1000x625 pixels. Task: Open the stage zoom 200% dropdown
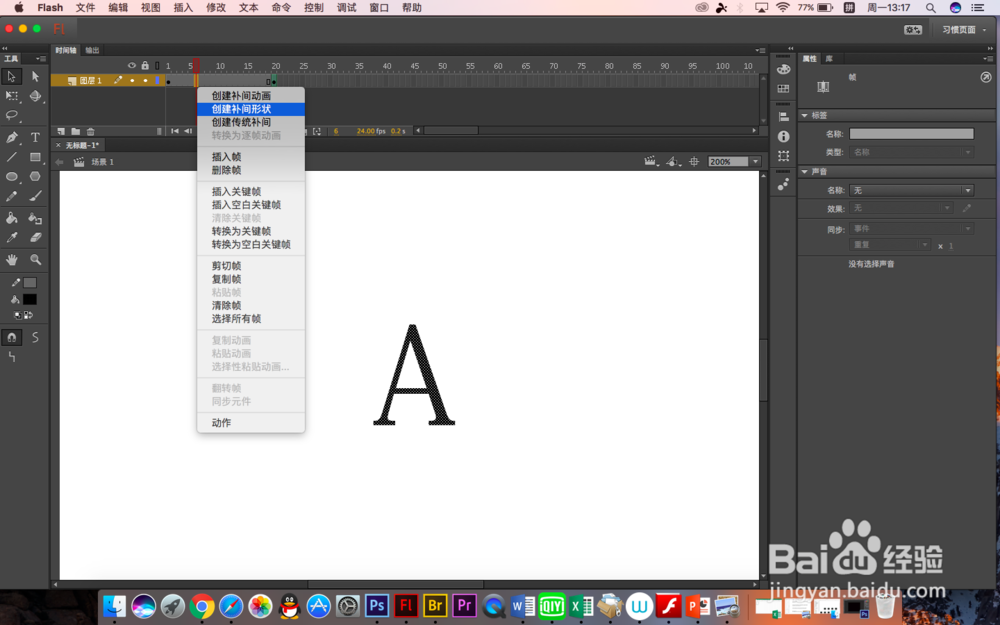point(756,162)
